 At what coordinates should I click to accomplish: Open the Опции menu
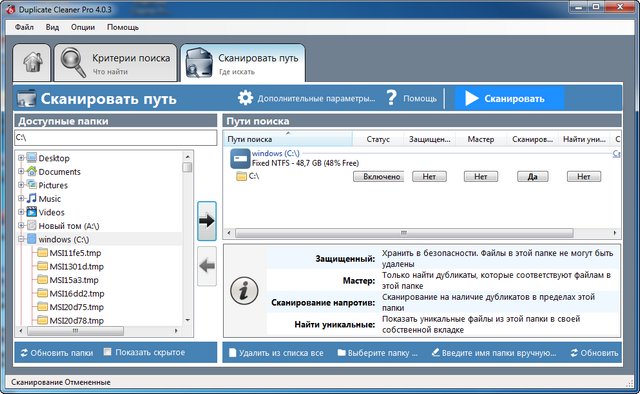click(83, 27)
